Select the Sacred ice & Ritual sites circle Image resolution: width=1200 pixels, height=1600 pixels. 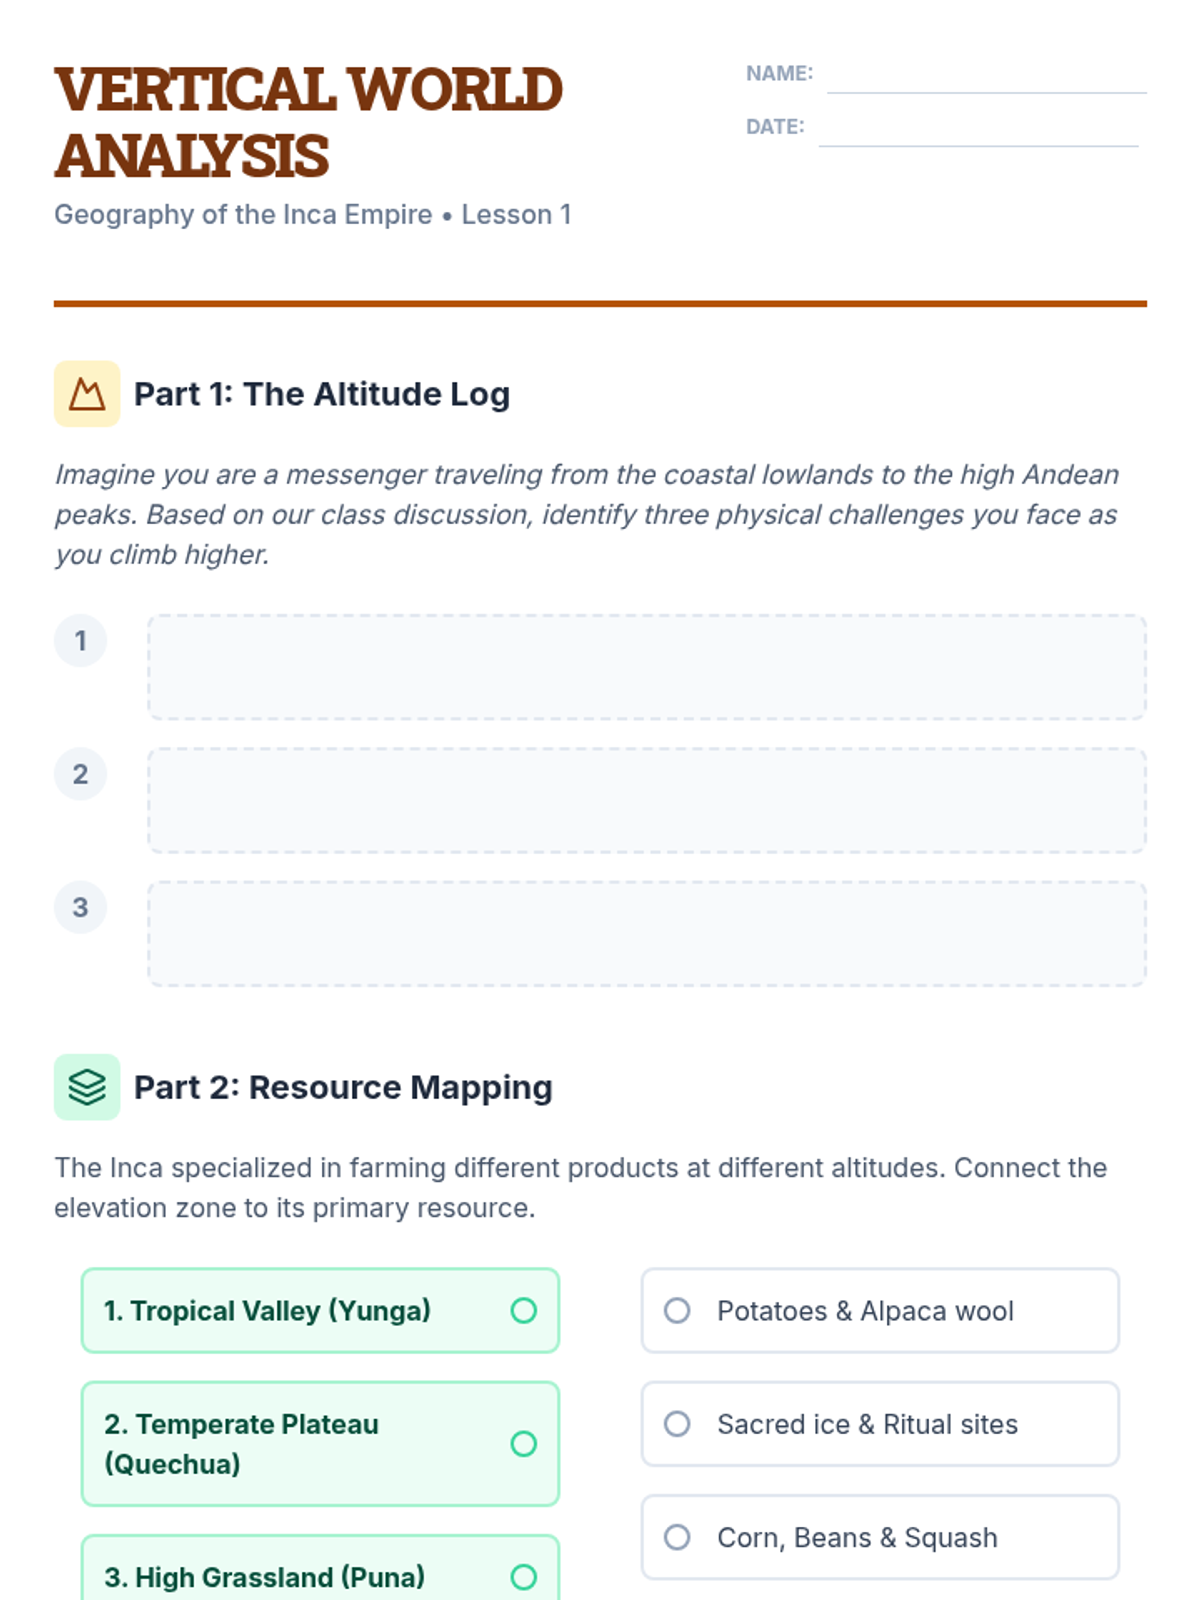(x=677, y=1424)
